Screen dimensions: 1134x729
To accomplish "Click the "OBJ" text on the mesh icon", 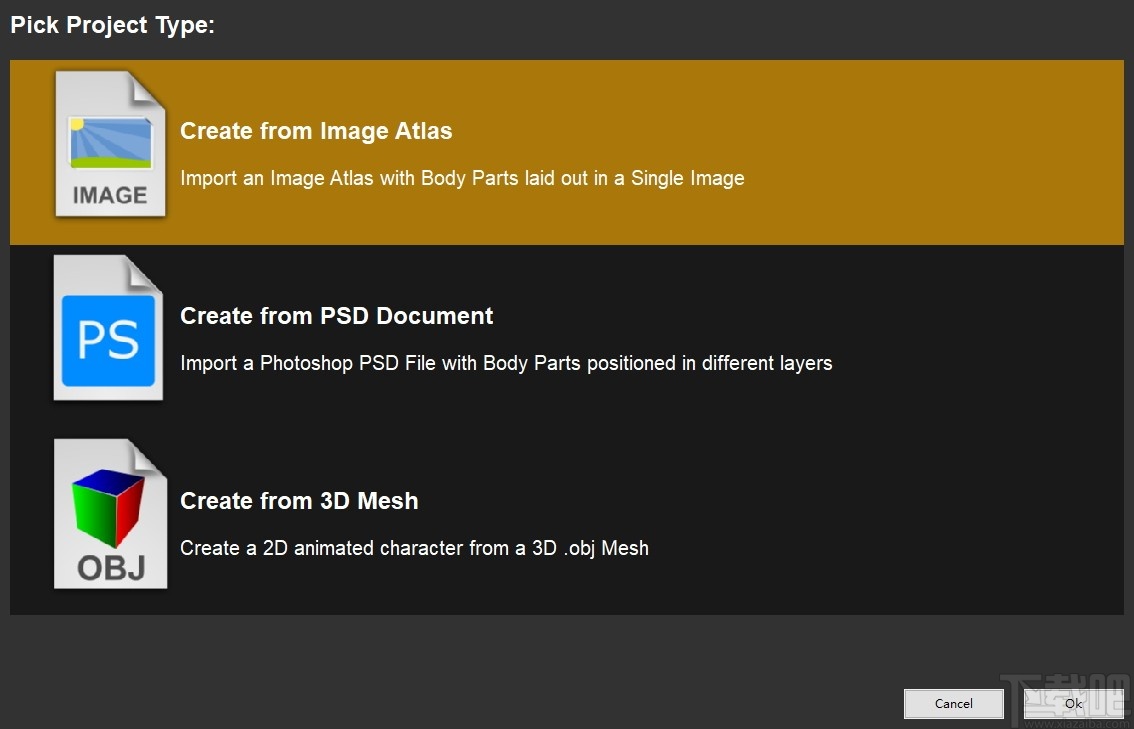I will pyautogui.click(x=111, y=568).
